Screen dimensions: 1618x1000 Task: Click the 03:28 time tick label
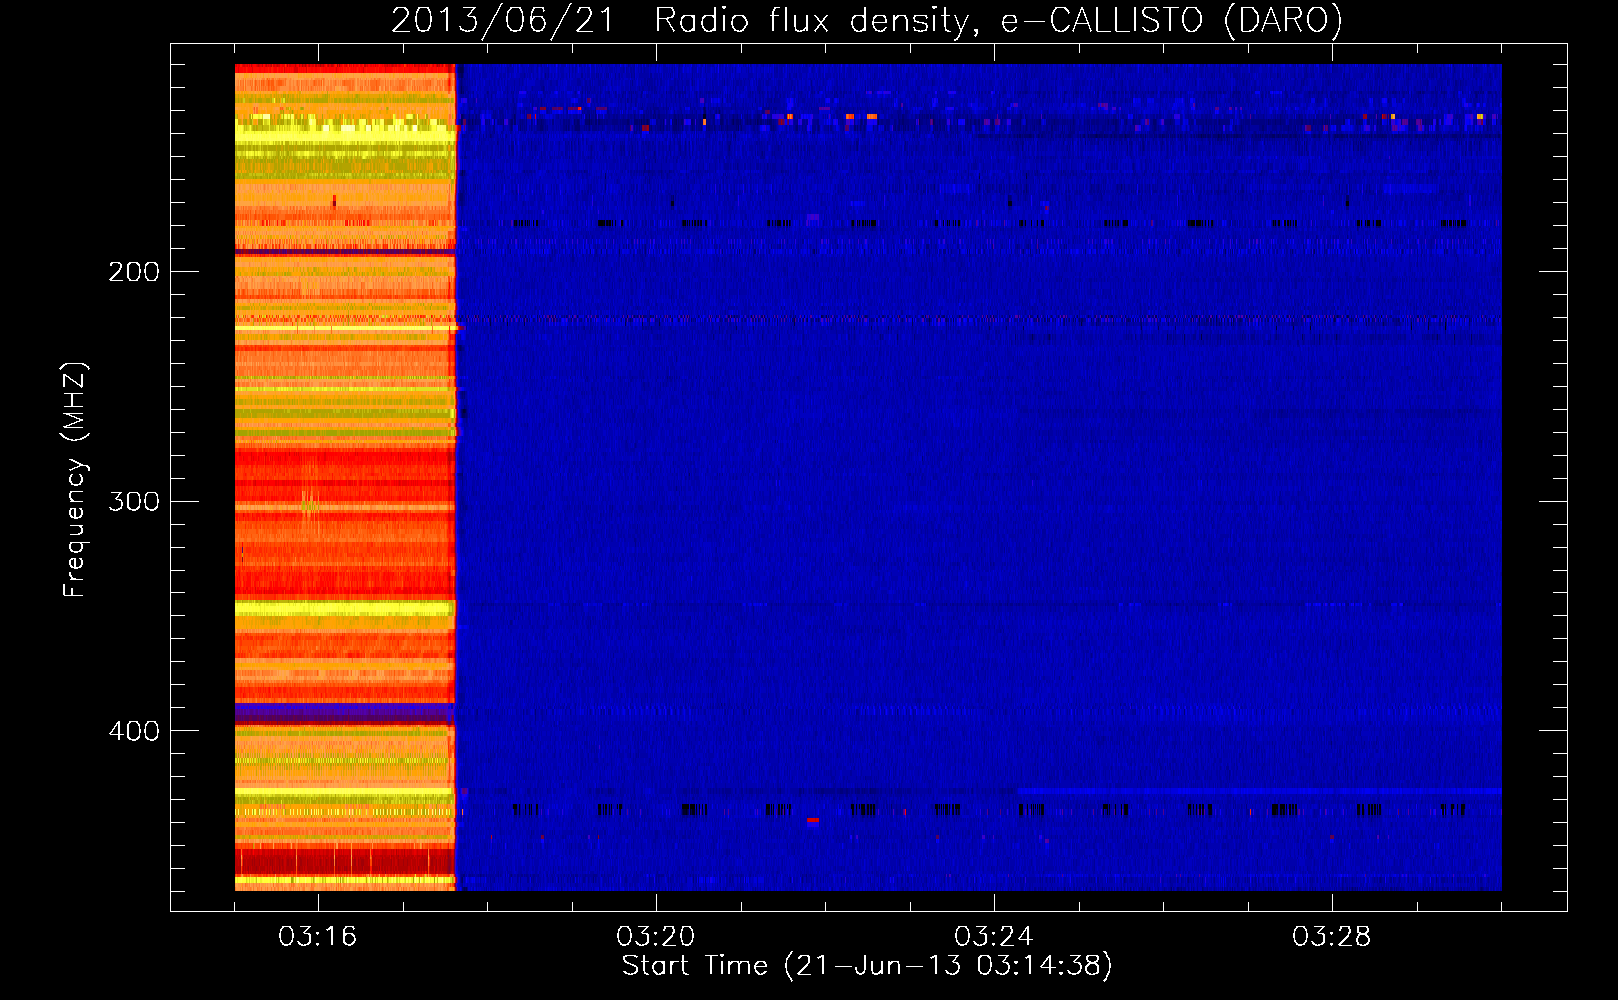coord(1332,937)
